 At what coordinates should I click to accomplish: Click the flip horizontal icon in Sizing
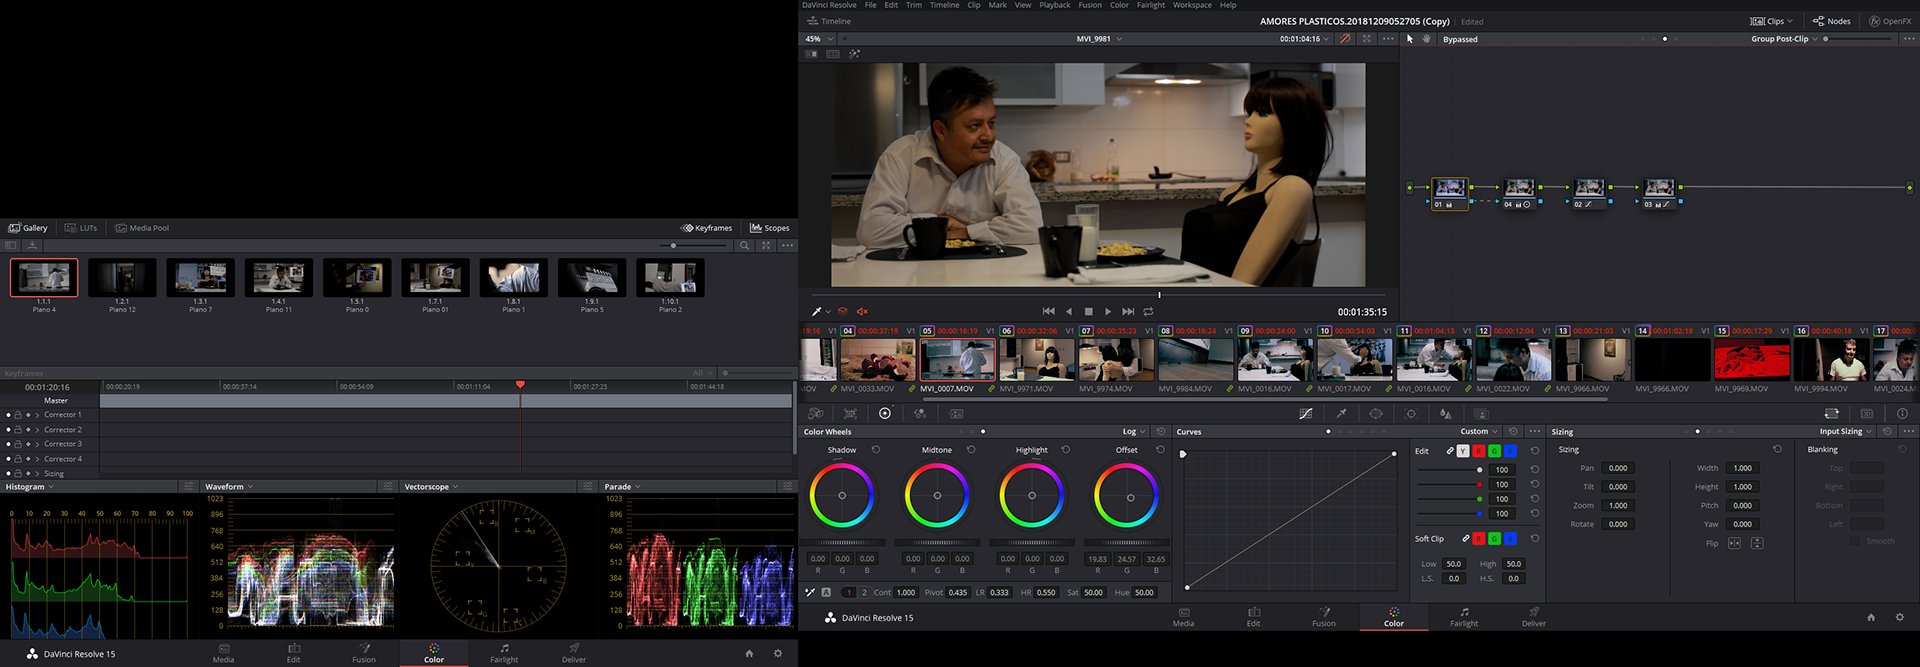pyautogui.click(x=1734, y=543)
